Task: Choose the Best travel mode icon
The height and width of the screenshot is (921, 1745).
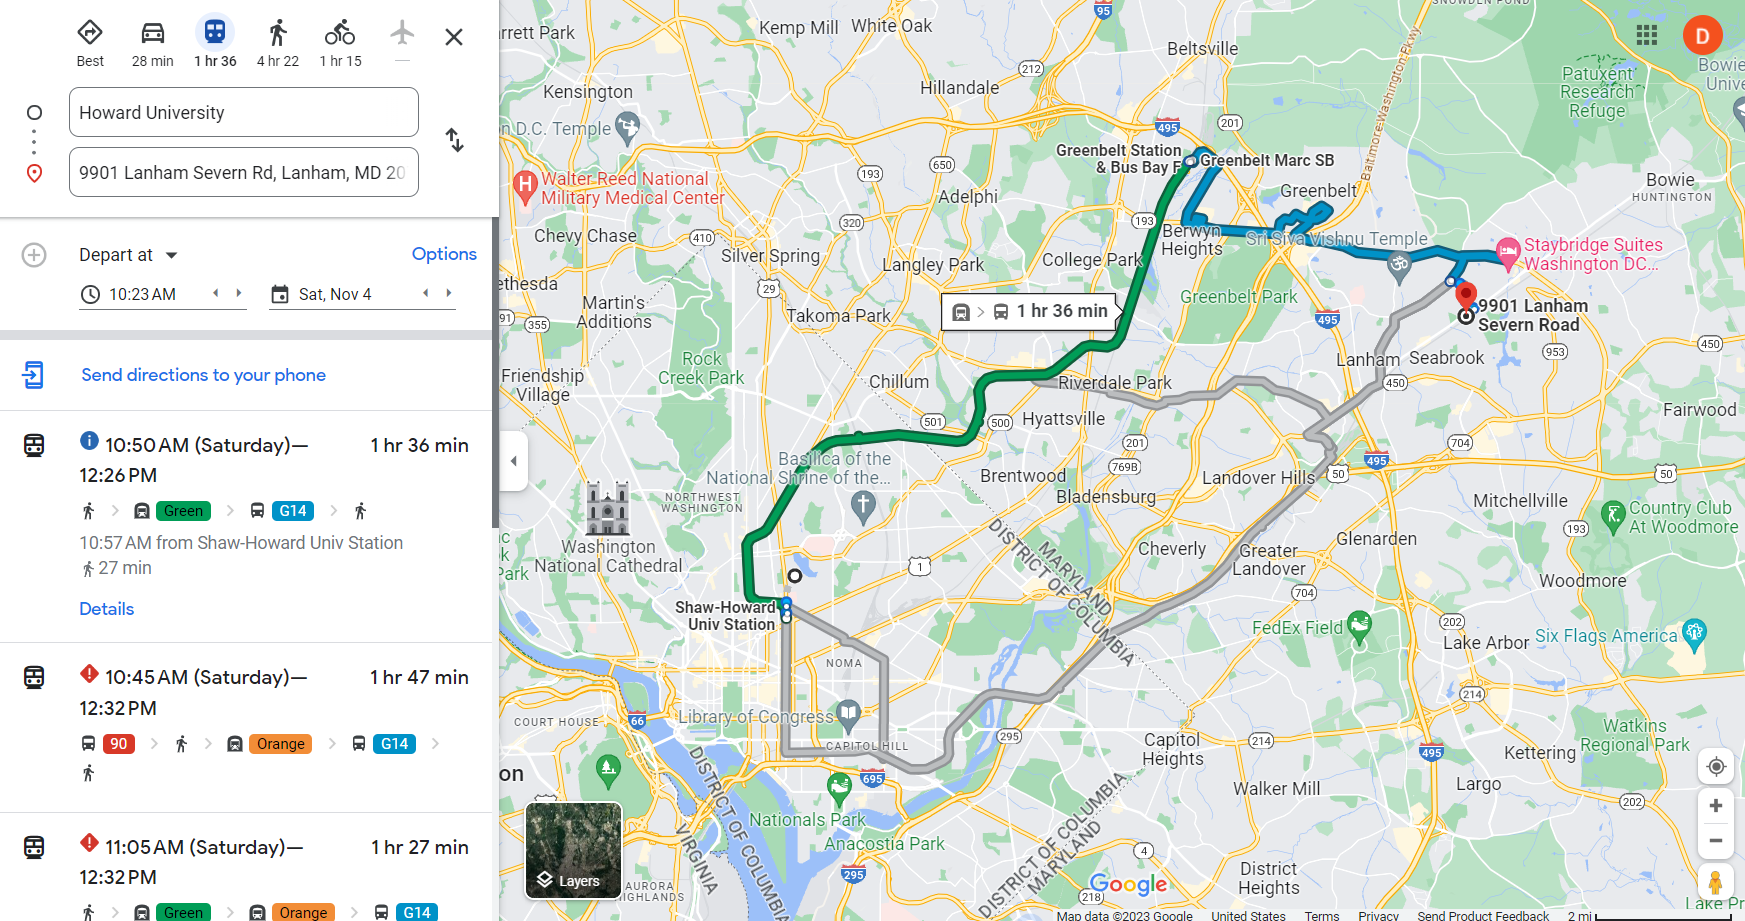Action: [90, 33]
